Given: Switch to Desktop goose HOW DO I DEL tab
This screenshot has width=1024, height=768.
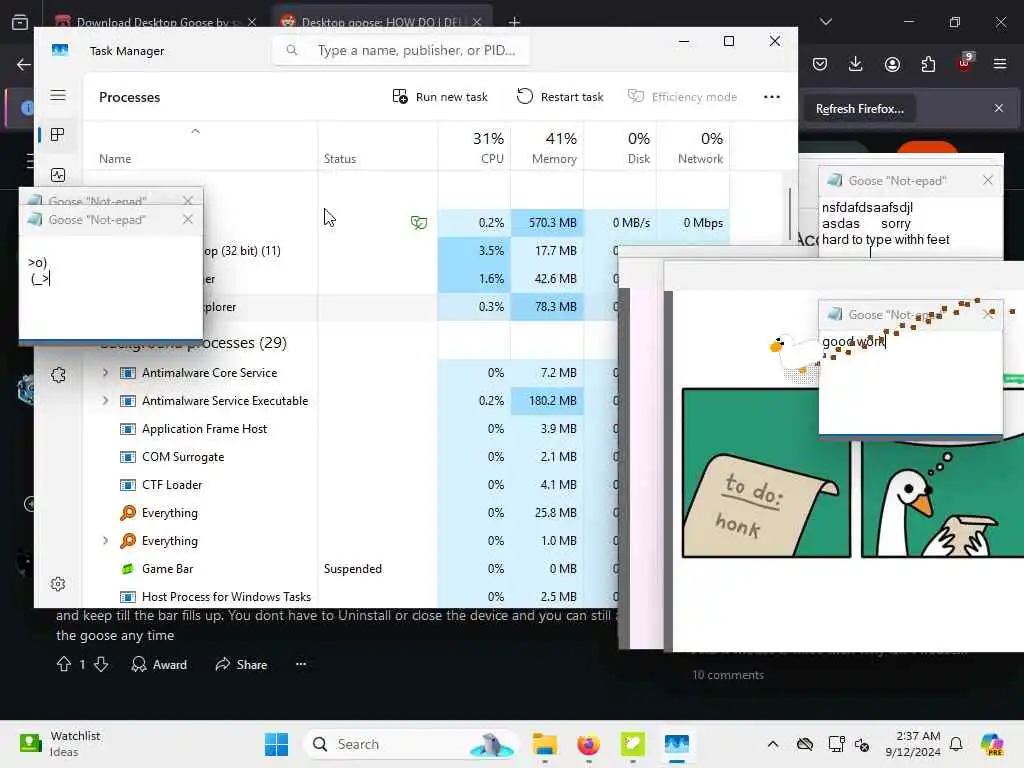Looking at the screenshot, I should coord(381,22).
